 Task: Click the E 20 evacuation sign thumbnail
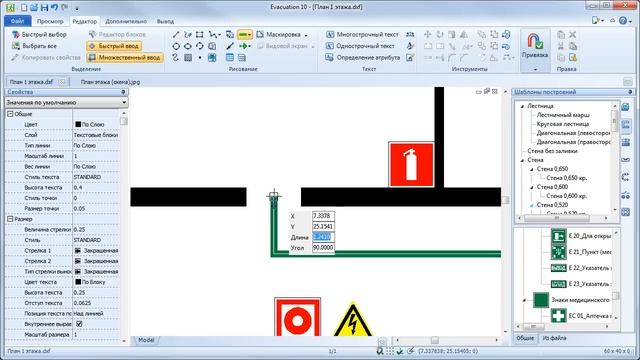click(558, 236)
